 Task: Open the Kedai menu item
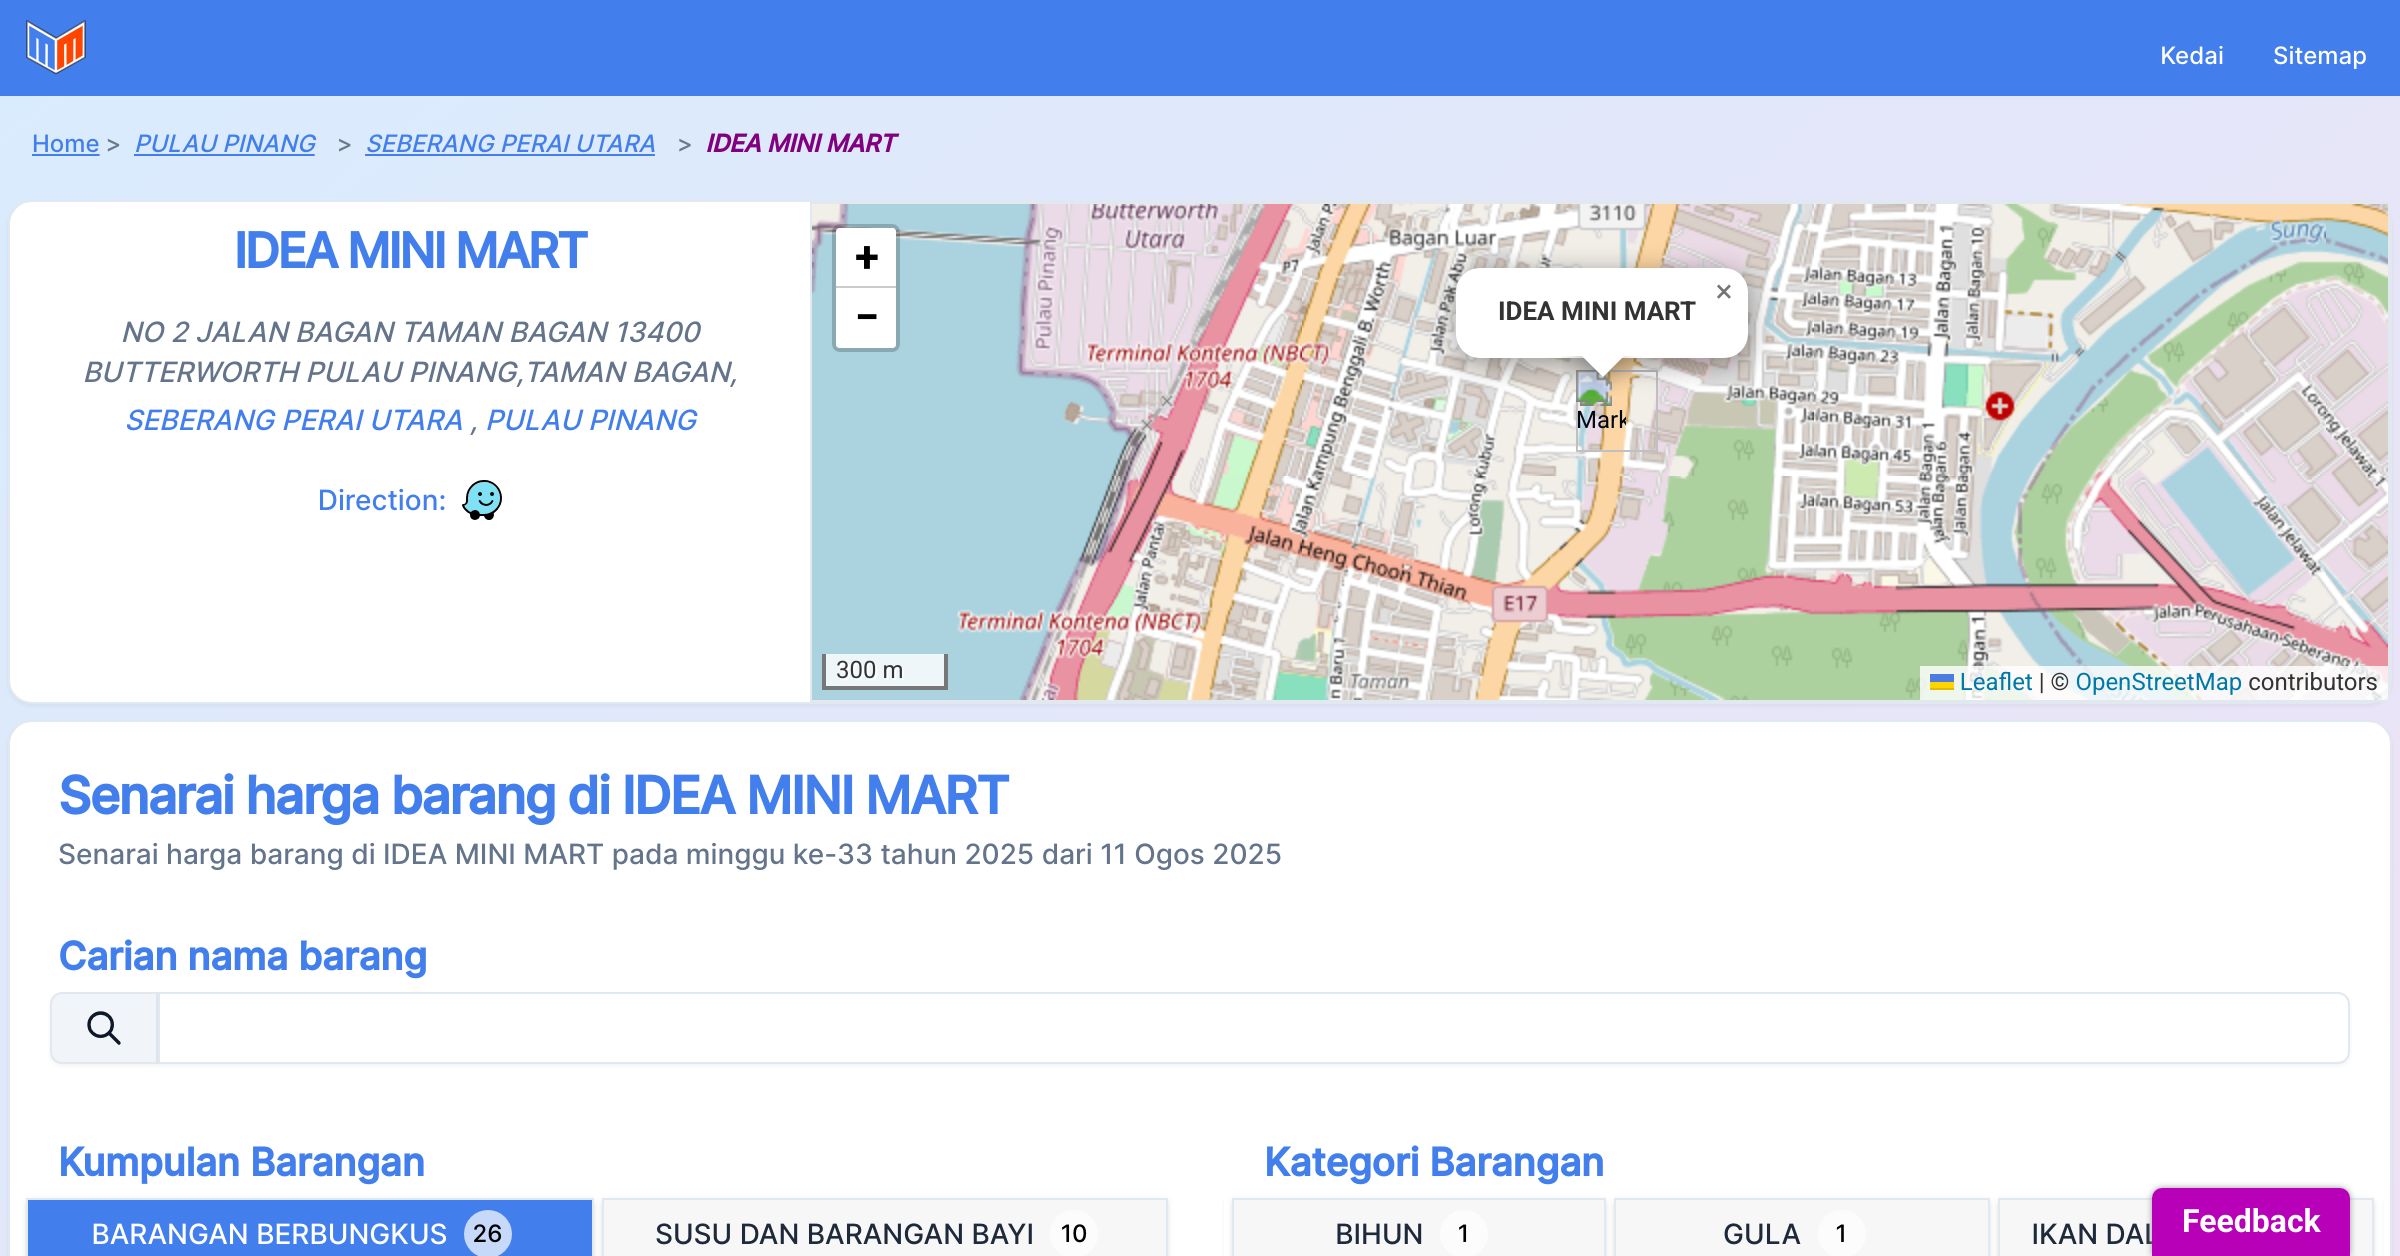click(2191, 55)
